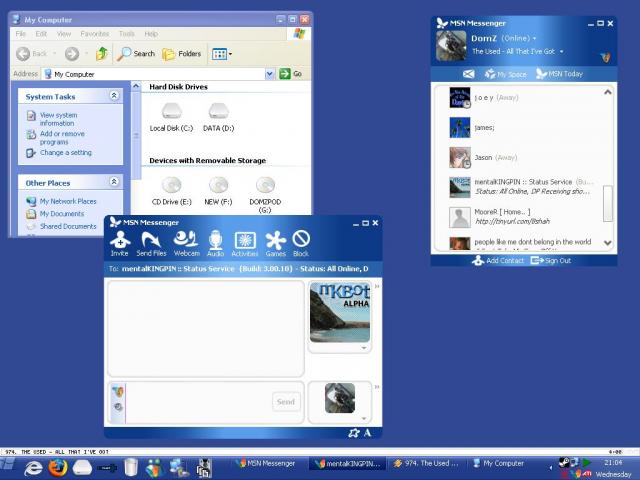Viewport: 640px width, 480px height.
Task: Block this contact via the Block icon
Action: 301,244
